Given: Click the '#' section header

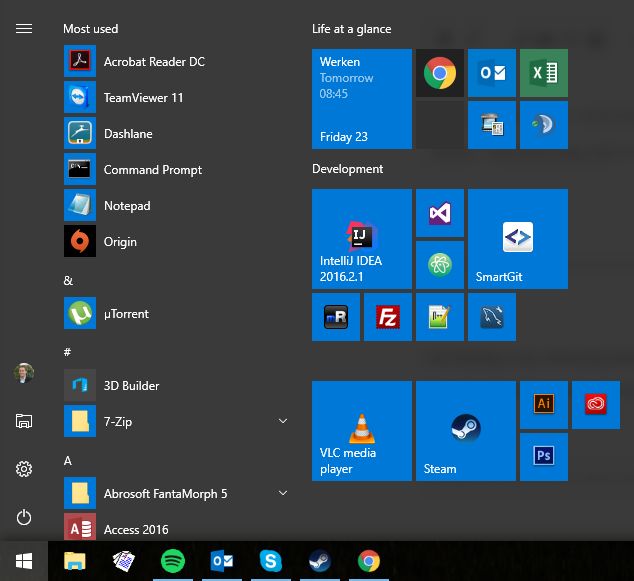Looking at the screenshot, I should pyautogui.click(x=68, y=352).
